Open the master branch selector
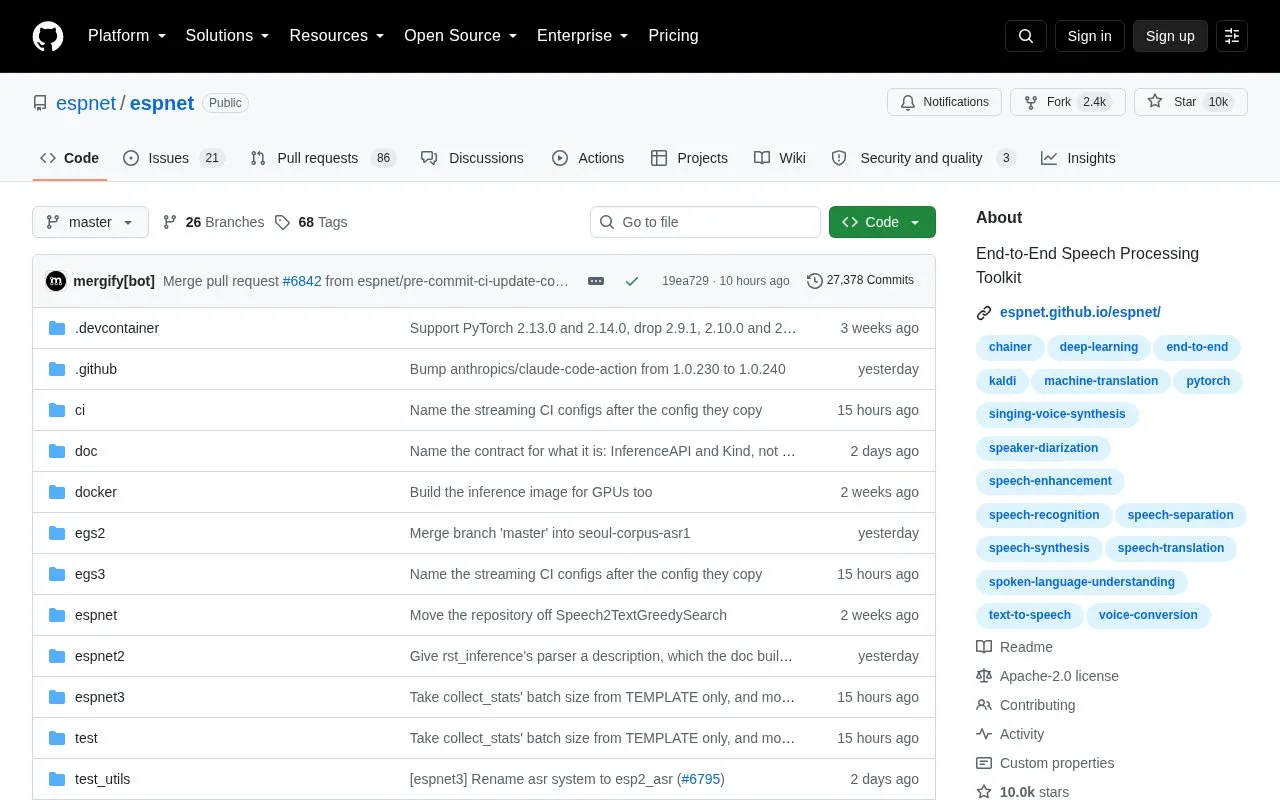 [90, 222]
